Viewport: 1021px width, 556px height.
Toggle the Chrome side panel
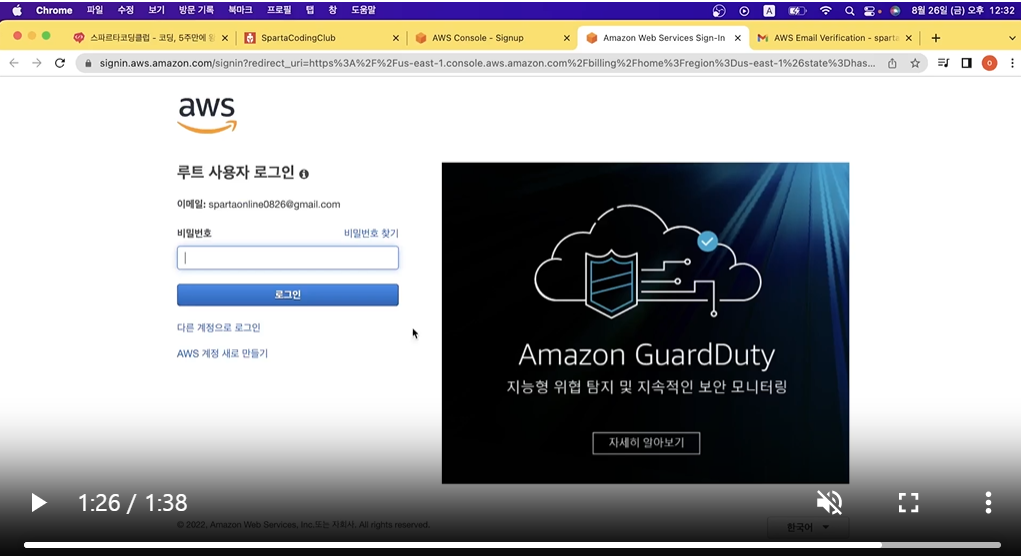point(966,63)
